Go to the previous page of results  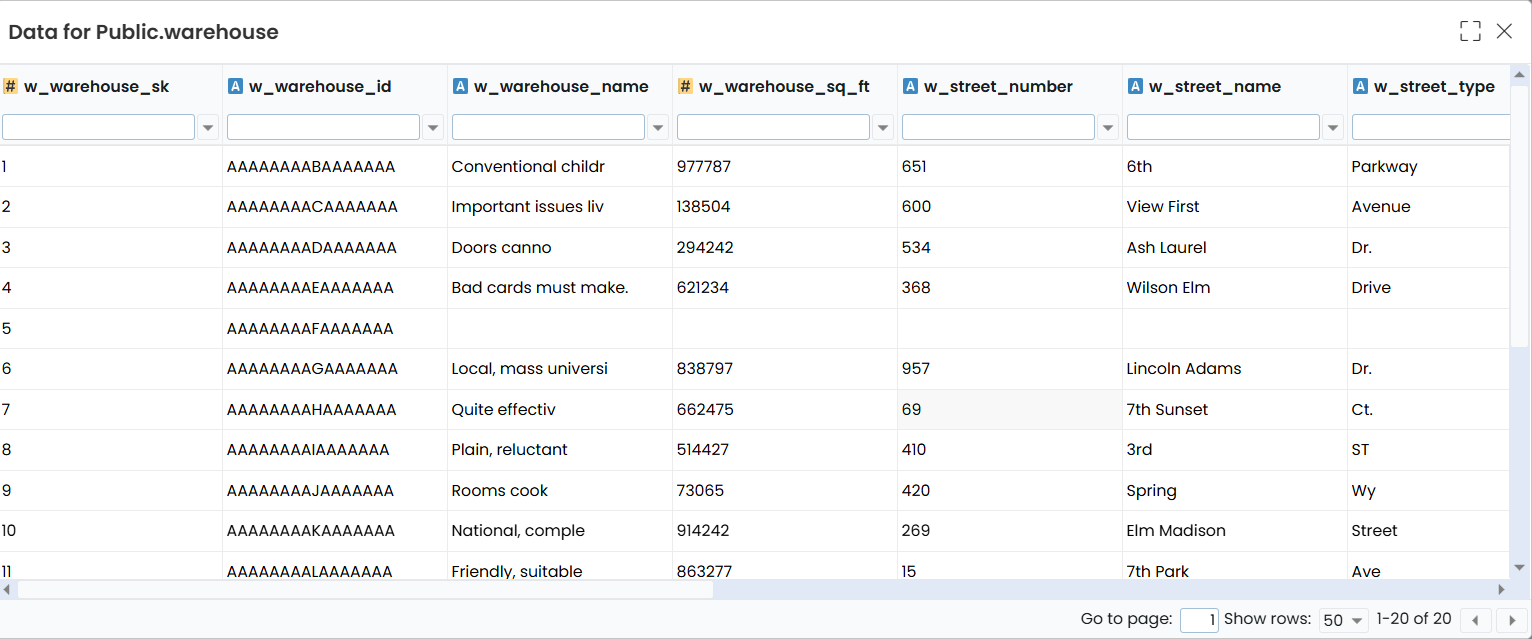click(x=1476, y=620)
